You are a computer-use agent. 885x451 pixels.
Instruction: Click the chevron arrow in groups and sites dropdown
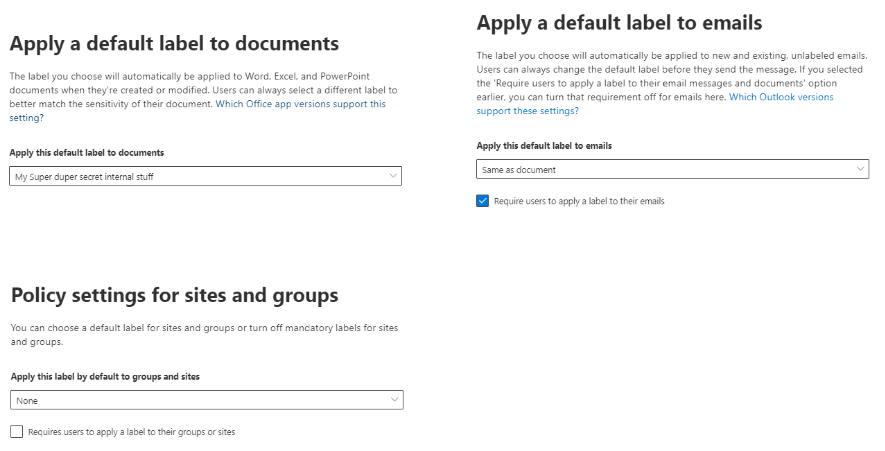(x=394, y=401)
